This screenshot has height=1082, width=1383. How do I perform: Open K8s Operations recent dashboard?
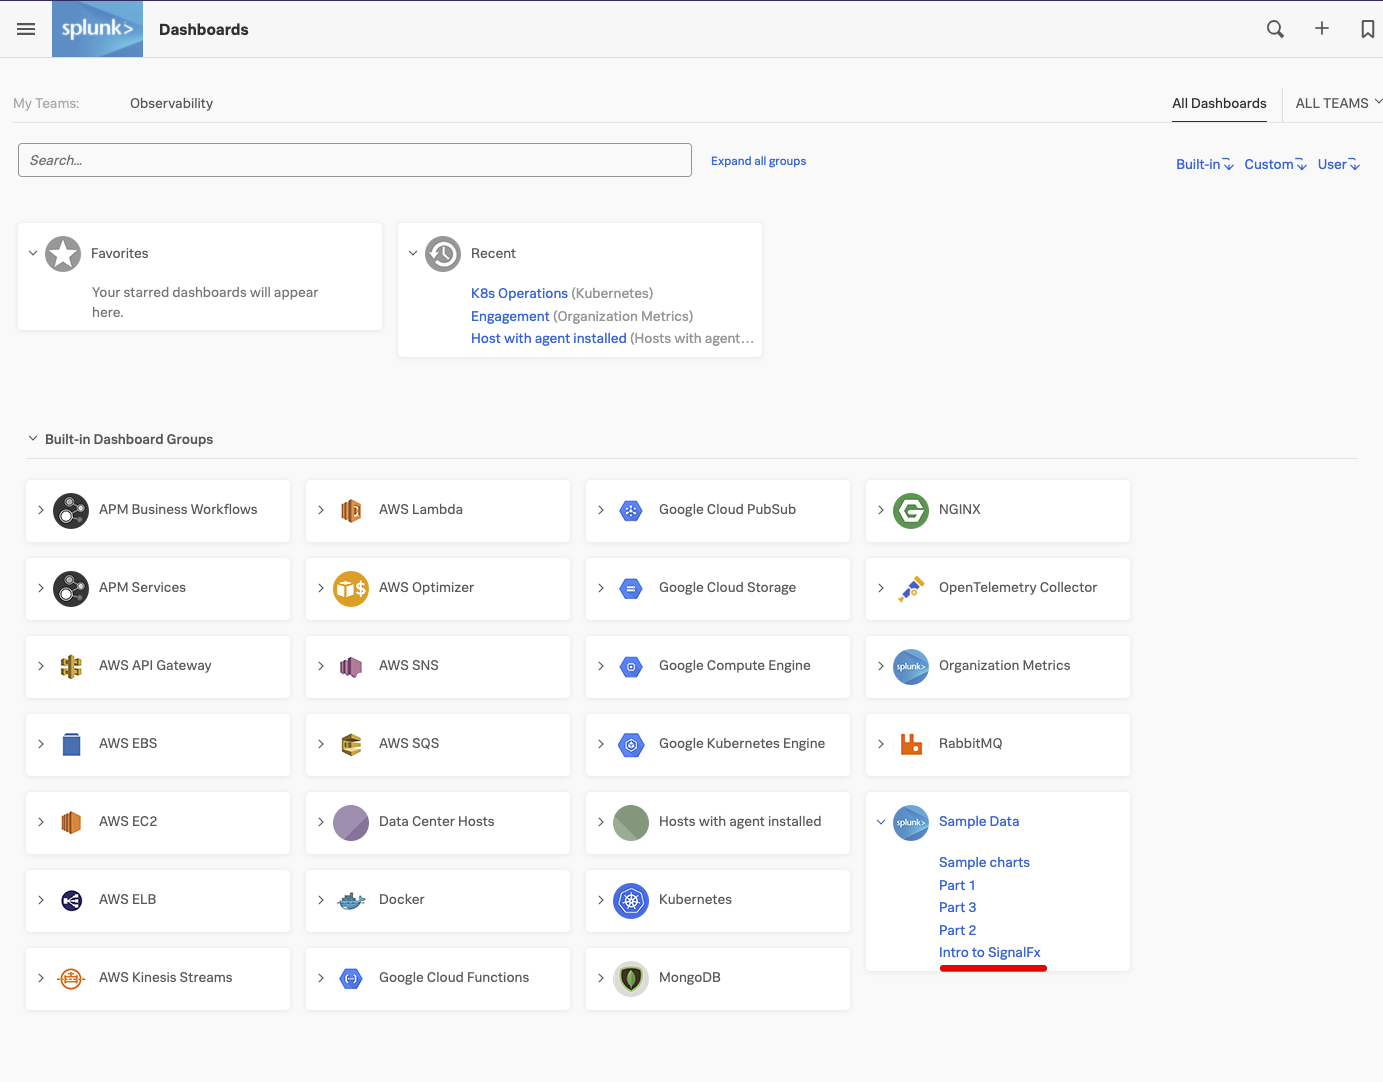click(519, 293)
